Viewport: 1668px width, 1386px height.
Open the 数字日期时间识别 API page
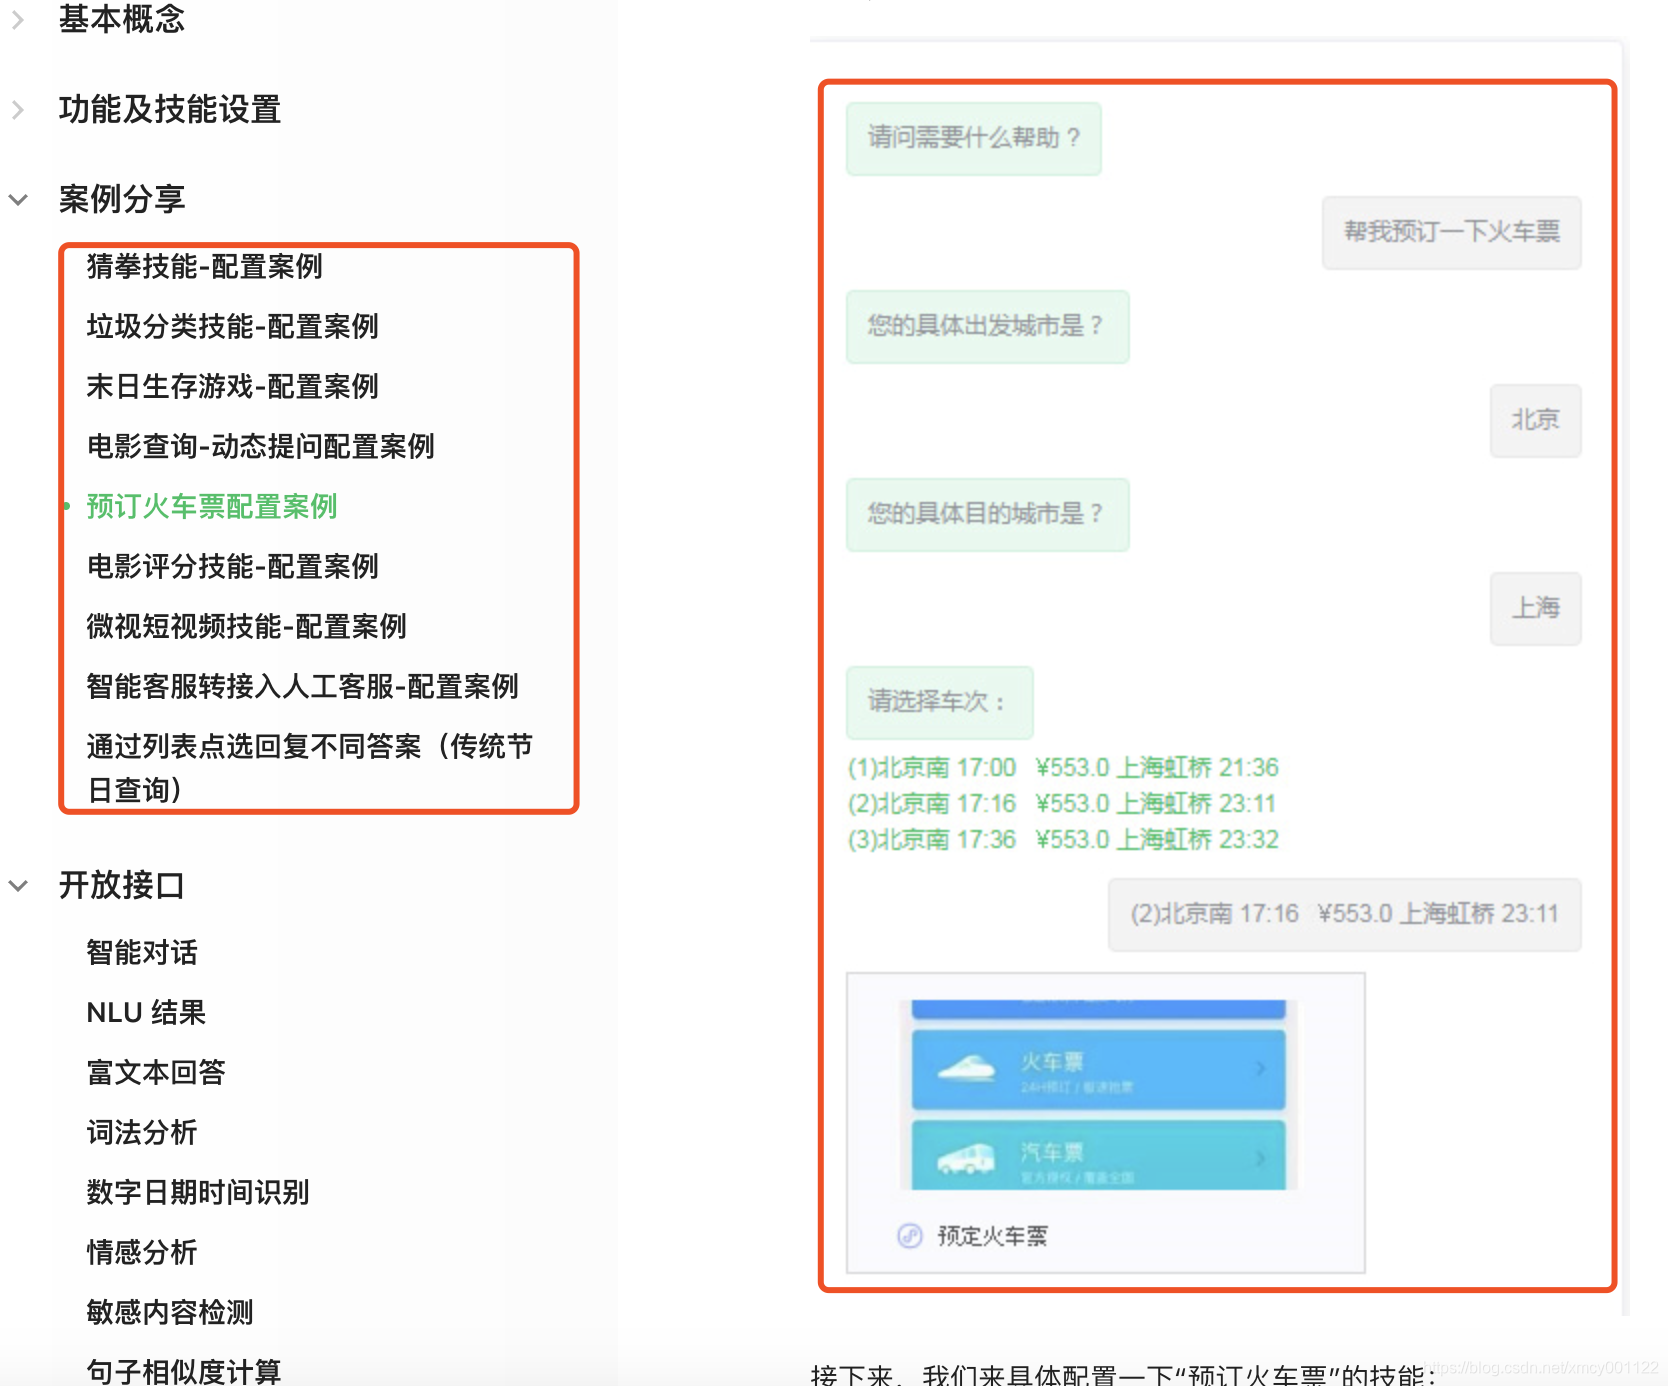point(198,1193)
